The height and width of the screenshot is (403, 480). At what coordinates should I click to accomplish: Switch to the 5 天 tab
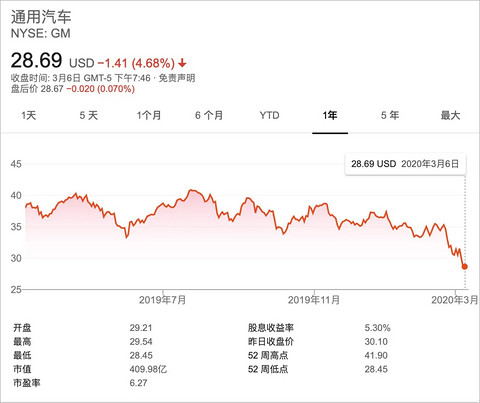89,115
